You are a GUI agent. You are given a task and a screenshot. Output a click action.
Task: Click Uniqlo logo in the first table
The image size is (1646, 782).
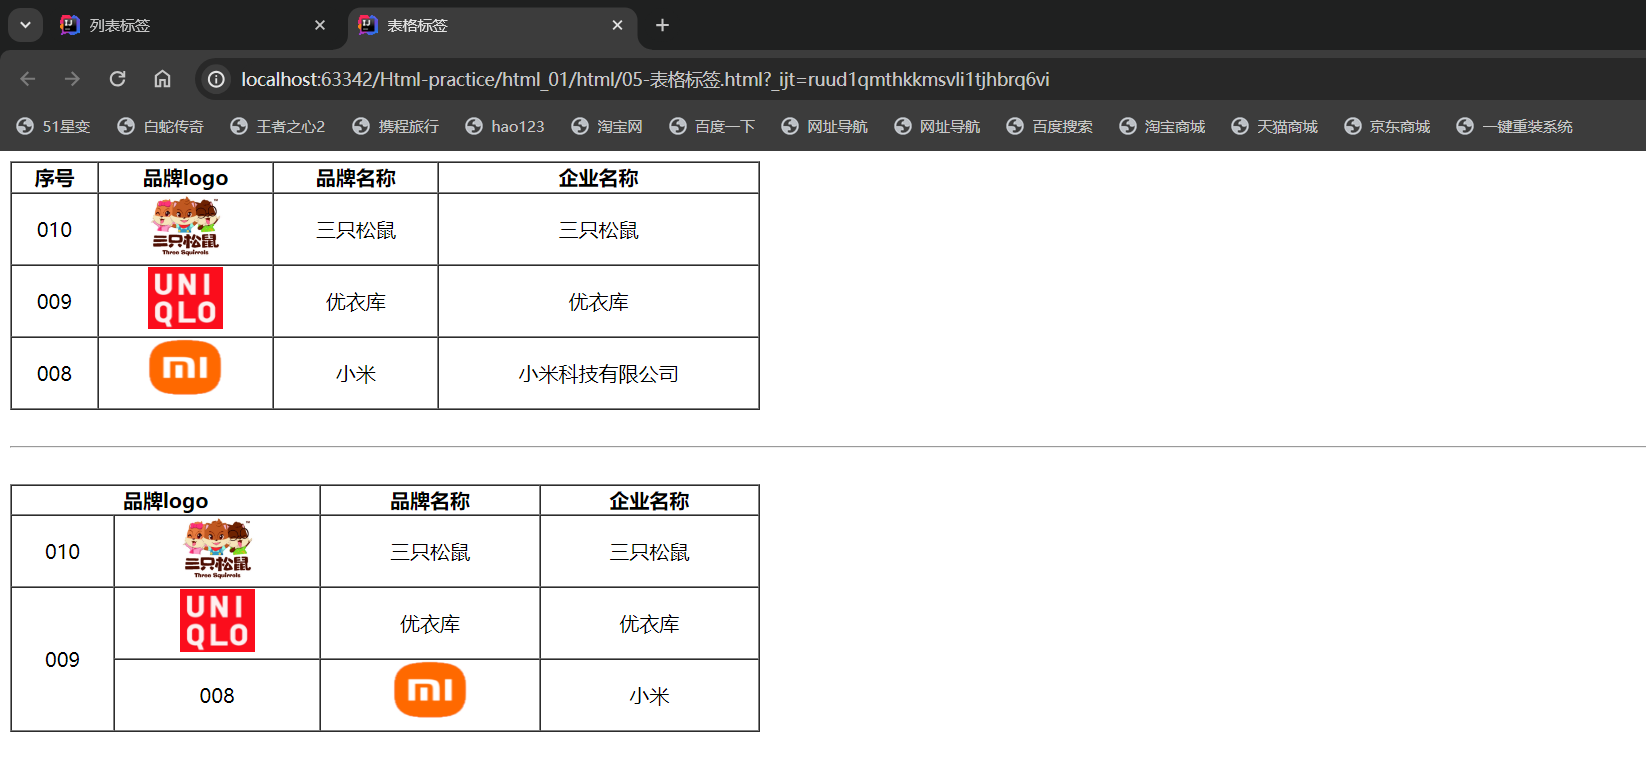185,298
